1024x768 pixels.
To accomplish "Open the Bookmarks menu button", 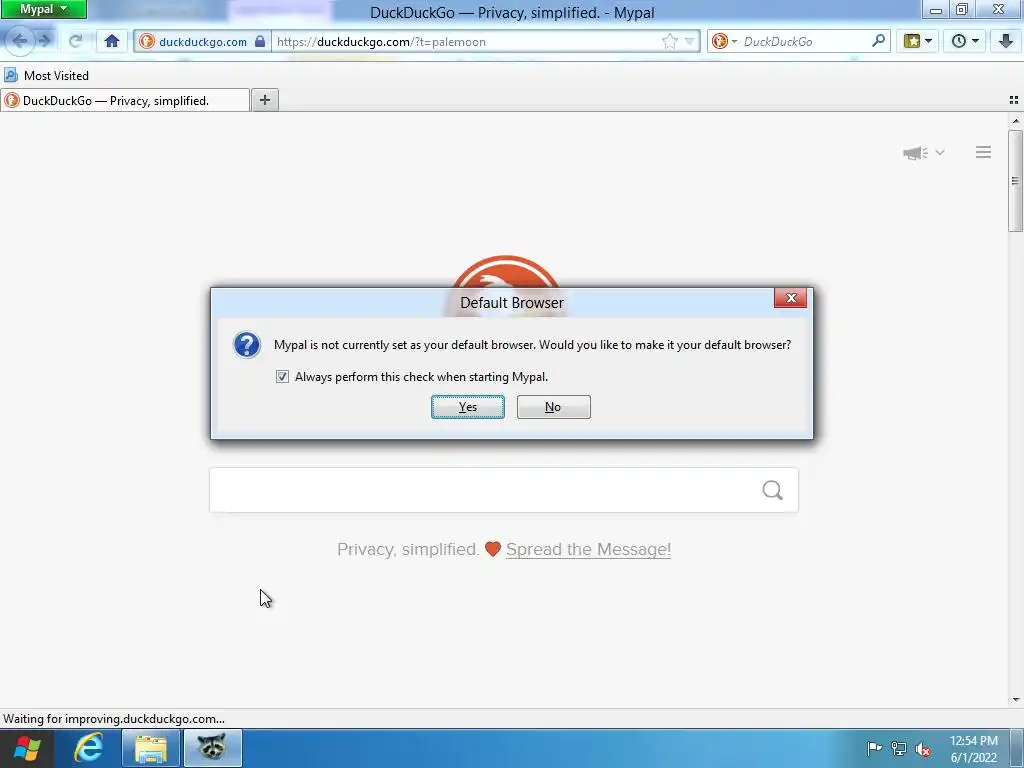I will point(918,41).
